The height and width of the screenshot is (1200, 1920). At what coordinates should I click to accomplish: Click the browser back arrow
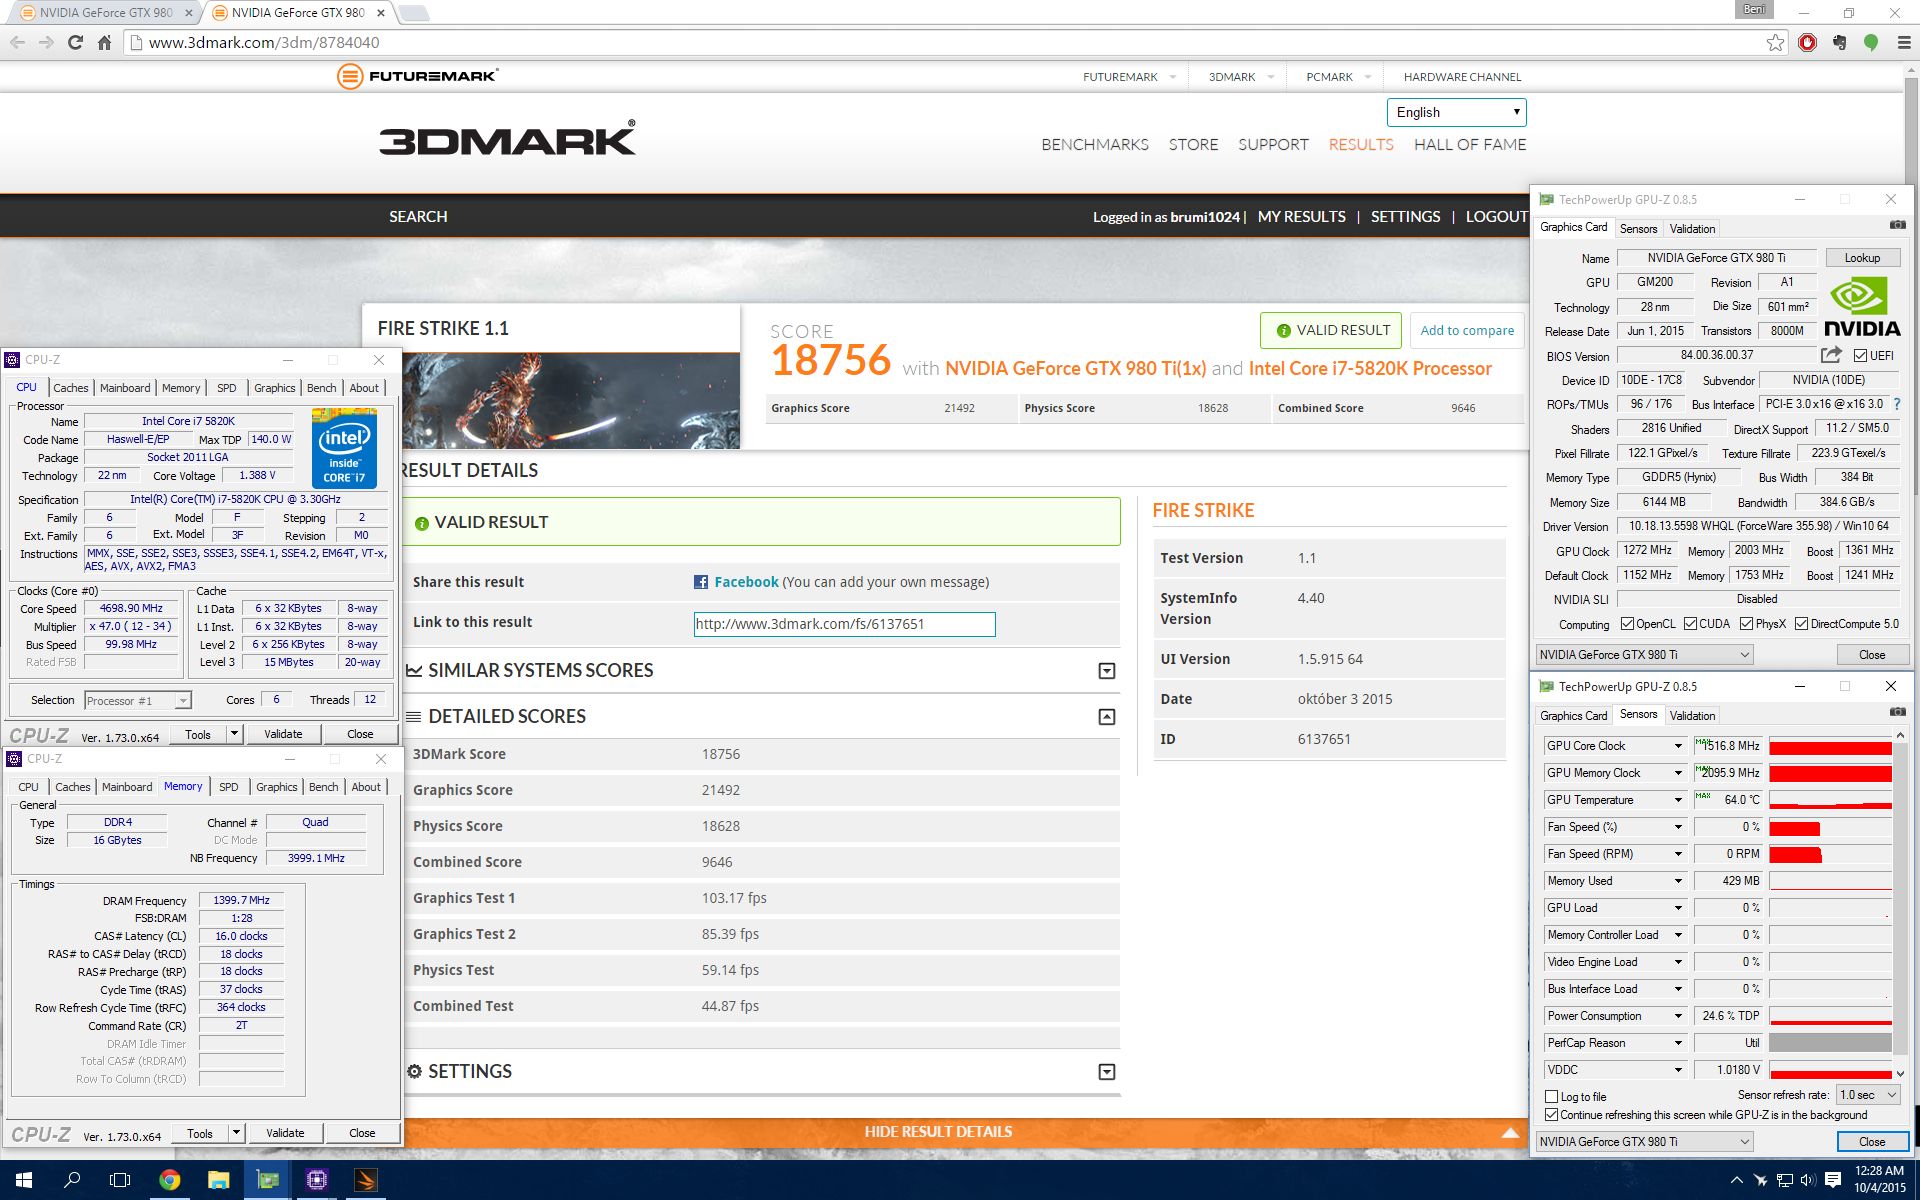coord(17,42)
